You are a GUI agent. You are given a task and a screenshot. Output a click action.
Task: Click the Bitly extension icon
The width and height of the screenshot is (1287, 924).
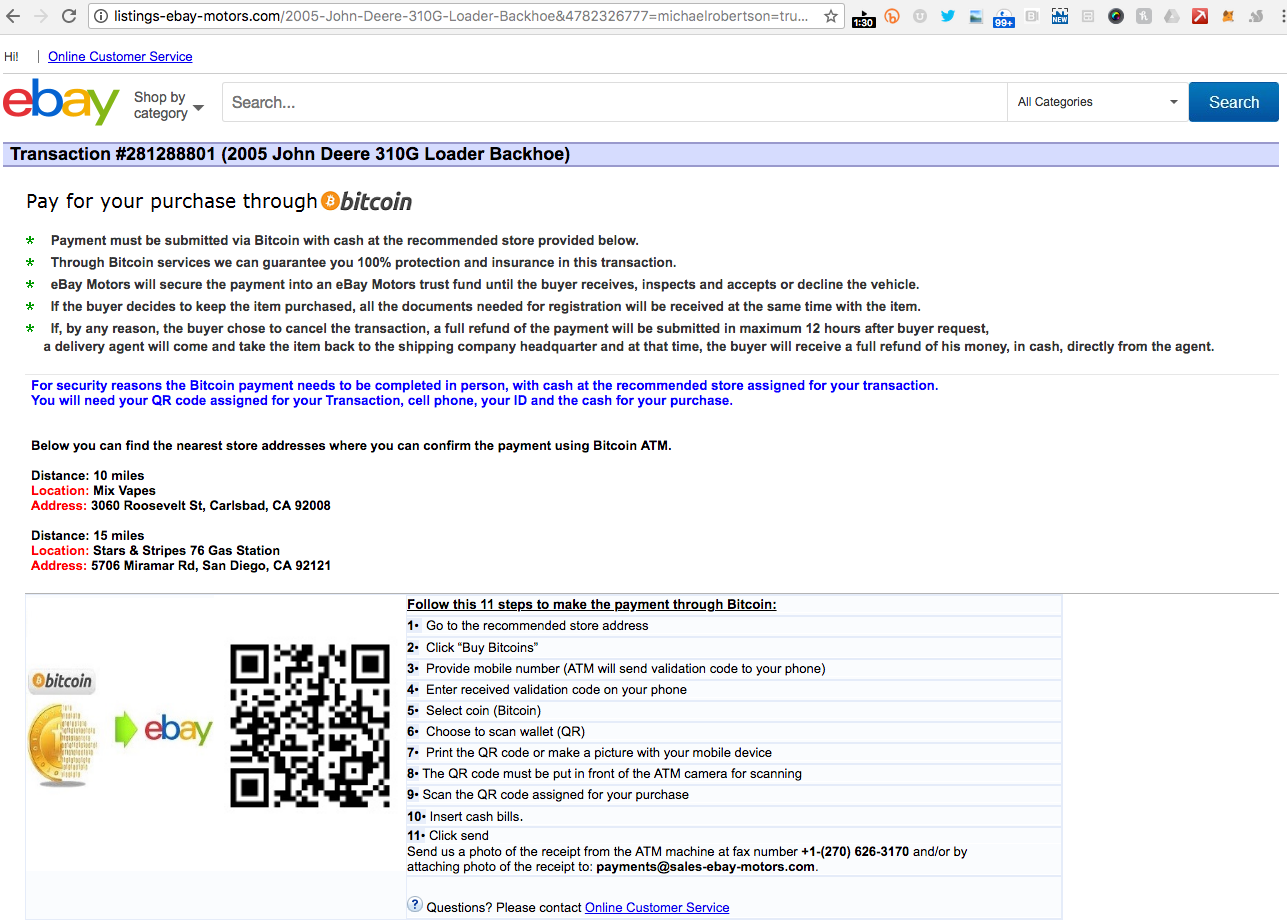pyautogui.click(x=893, y=16)
